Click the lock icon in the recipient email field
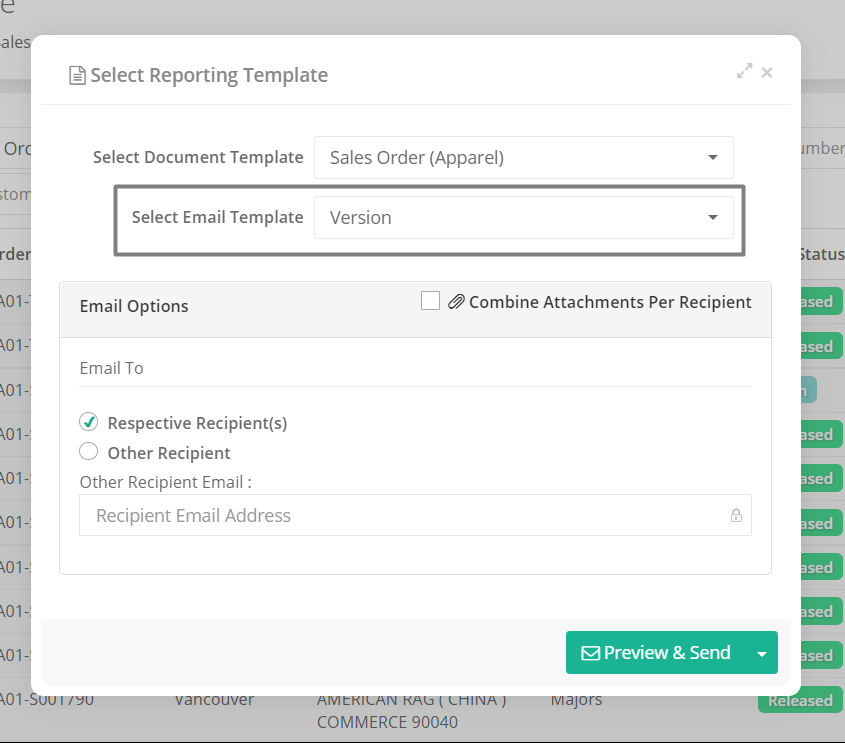845x743 pixels. [736, 516]
